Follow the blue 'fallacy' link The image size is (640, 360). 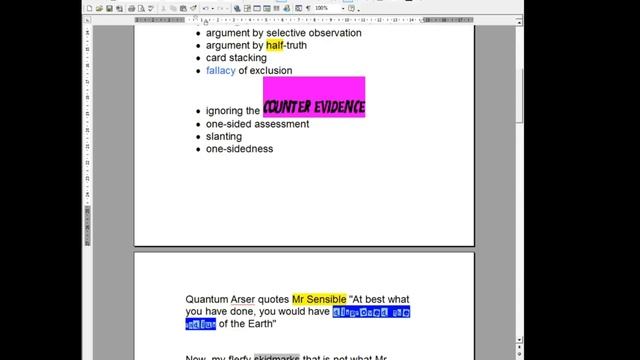[221, 71]
